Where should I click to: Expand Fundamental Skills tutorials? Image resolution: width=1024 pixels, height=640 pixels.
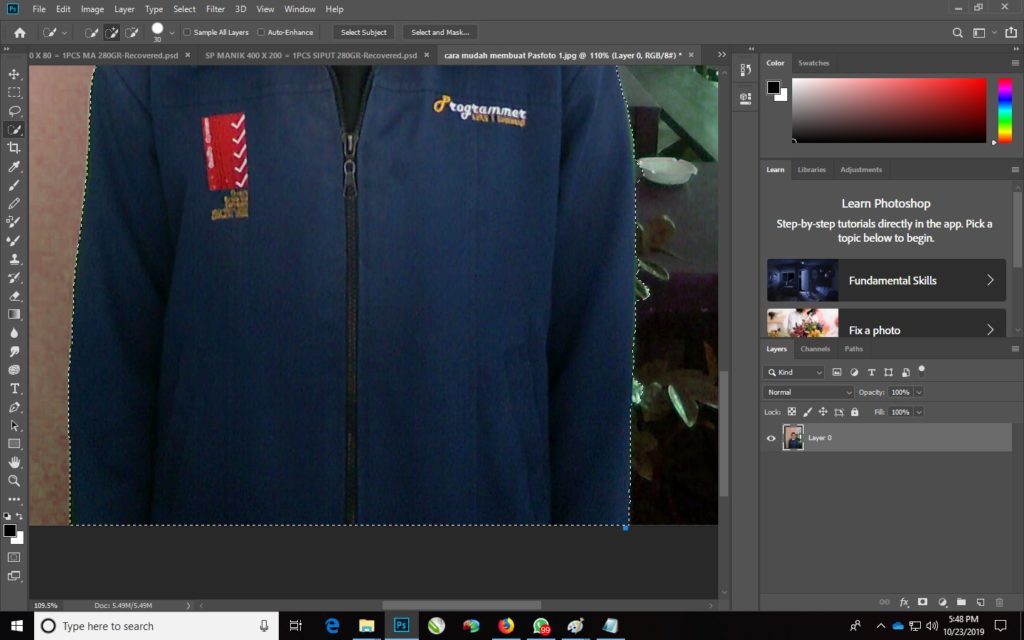pyautogui.click(x=886, y=280)
